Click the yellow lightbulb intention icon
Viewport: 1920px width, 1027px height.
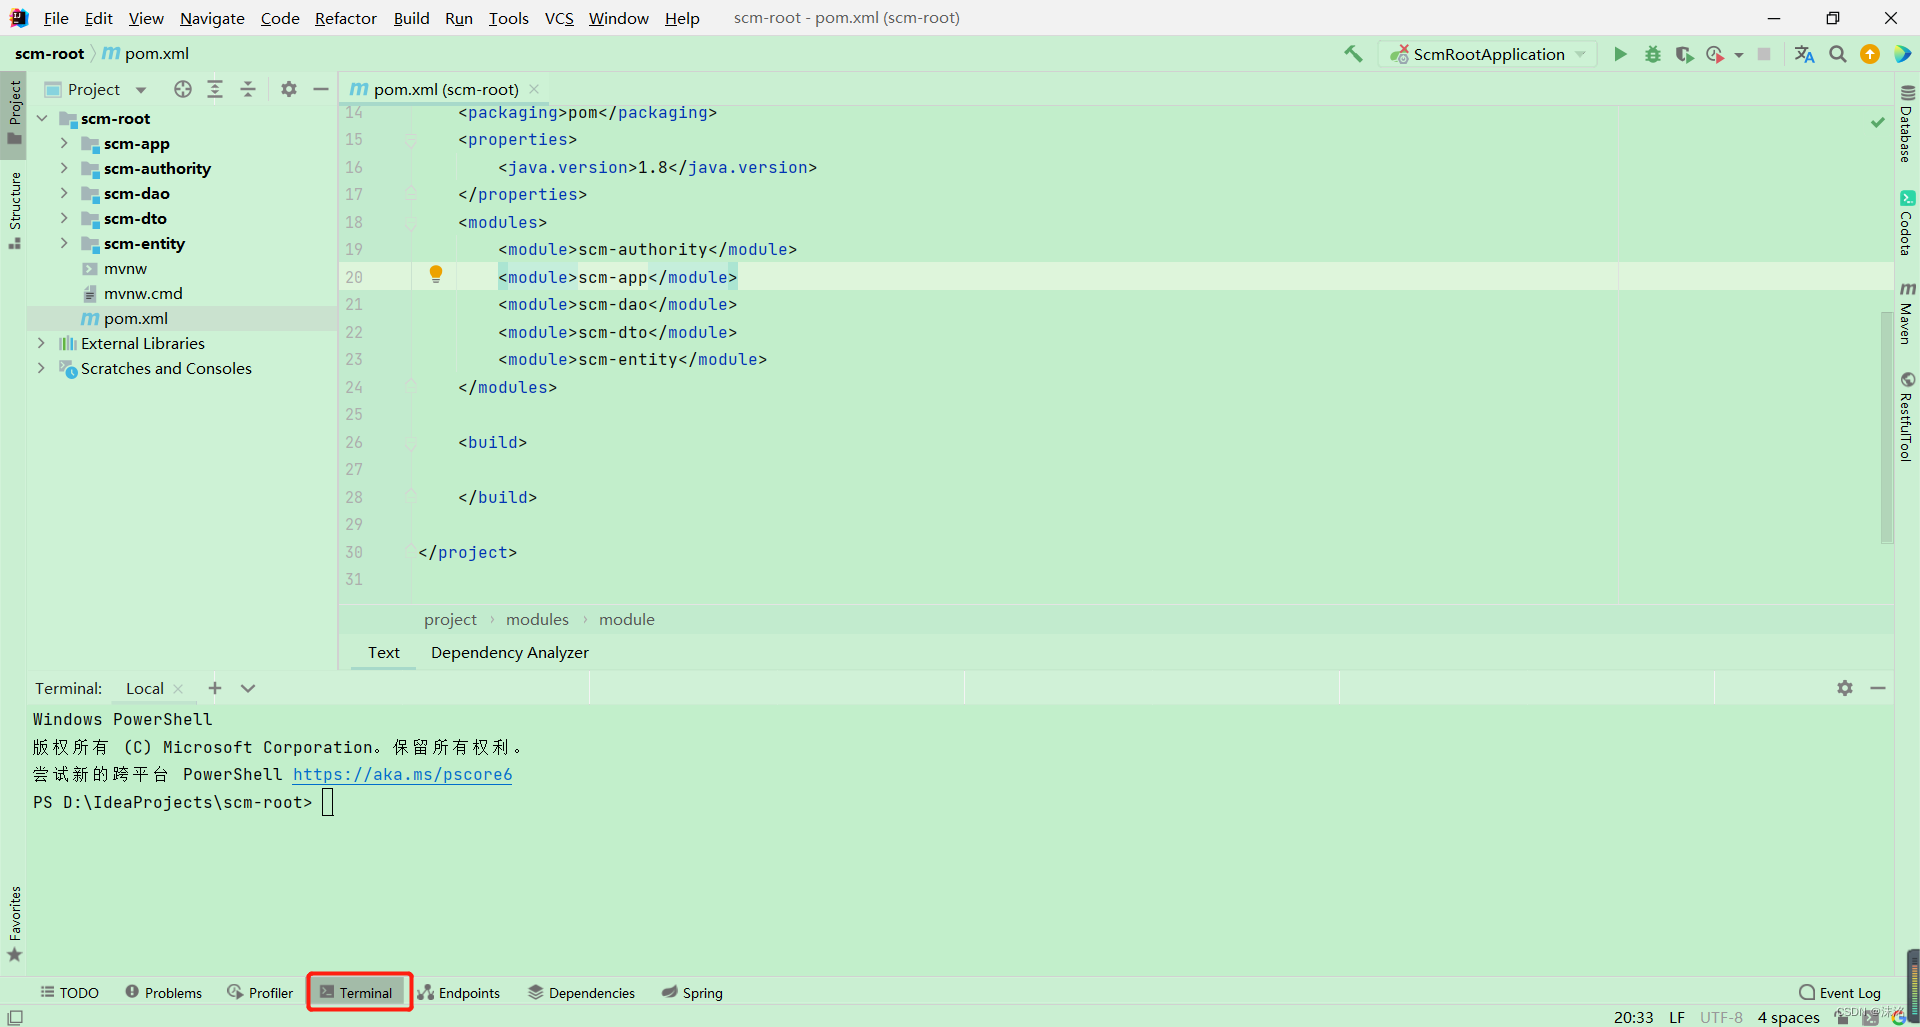(x=436, y=274)
